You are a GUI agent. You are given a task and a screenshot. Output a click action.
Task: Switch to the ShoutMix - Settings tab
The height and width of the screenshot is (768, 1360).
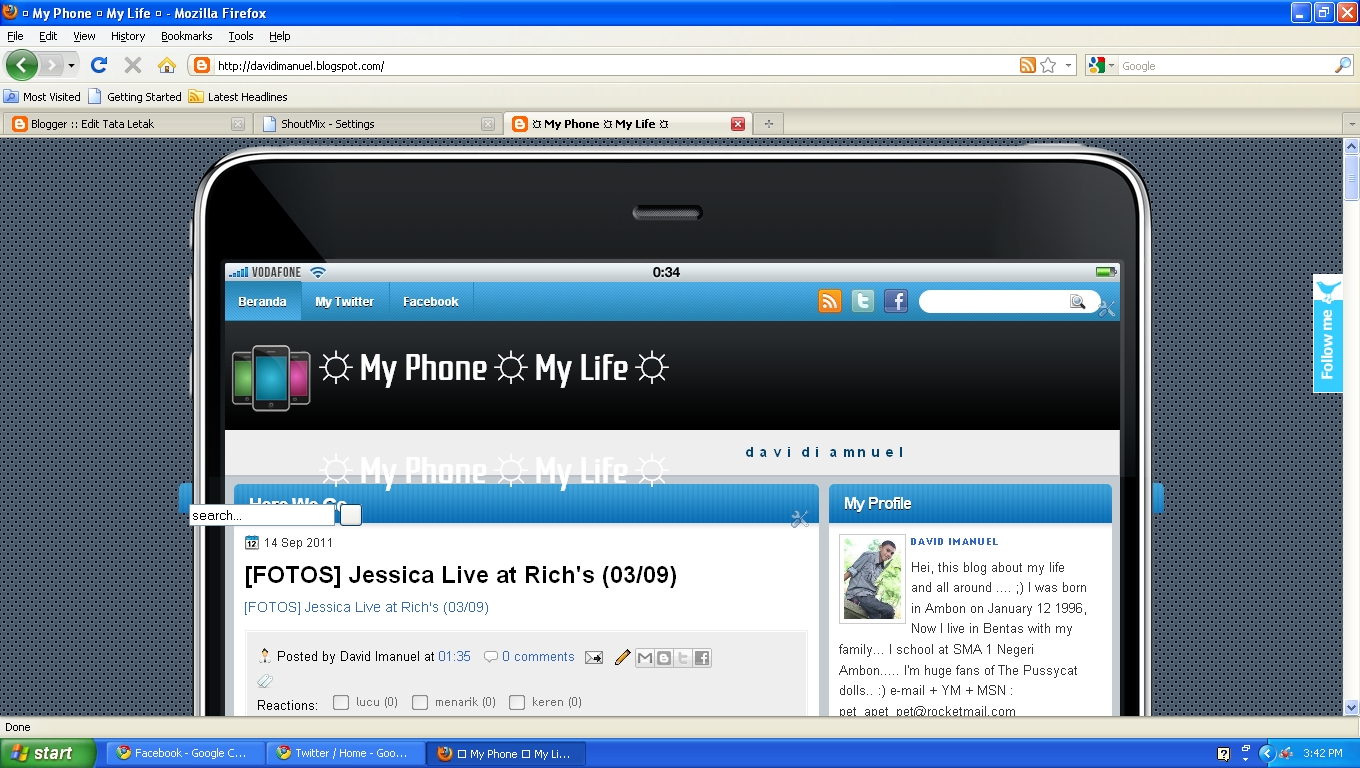tap(377, 124)
